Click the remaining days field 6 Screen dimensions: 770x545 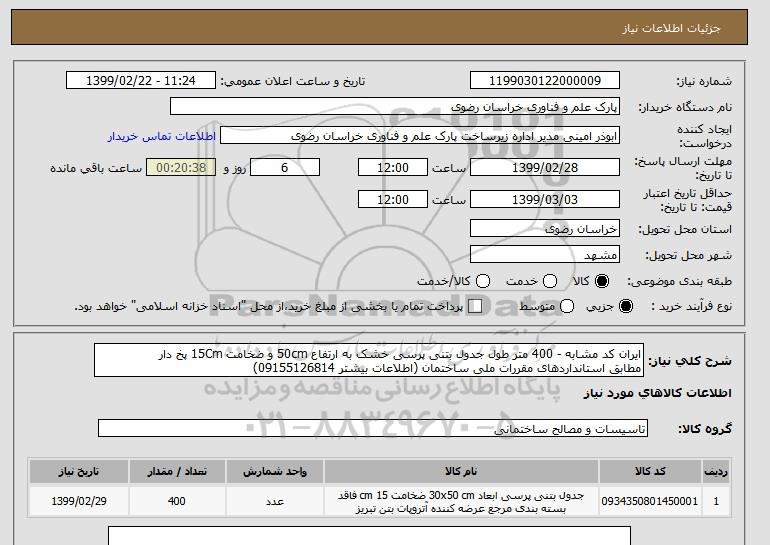point(285,167)
